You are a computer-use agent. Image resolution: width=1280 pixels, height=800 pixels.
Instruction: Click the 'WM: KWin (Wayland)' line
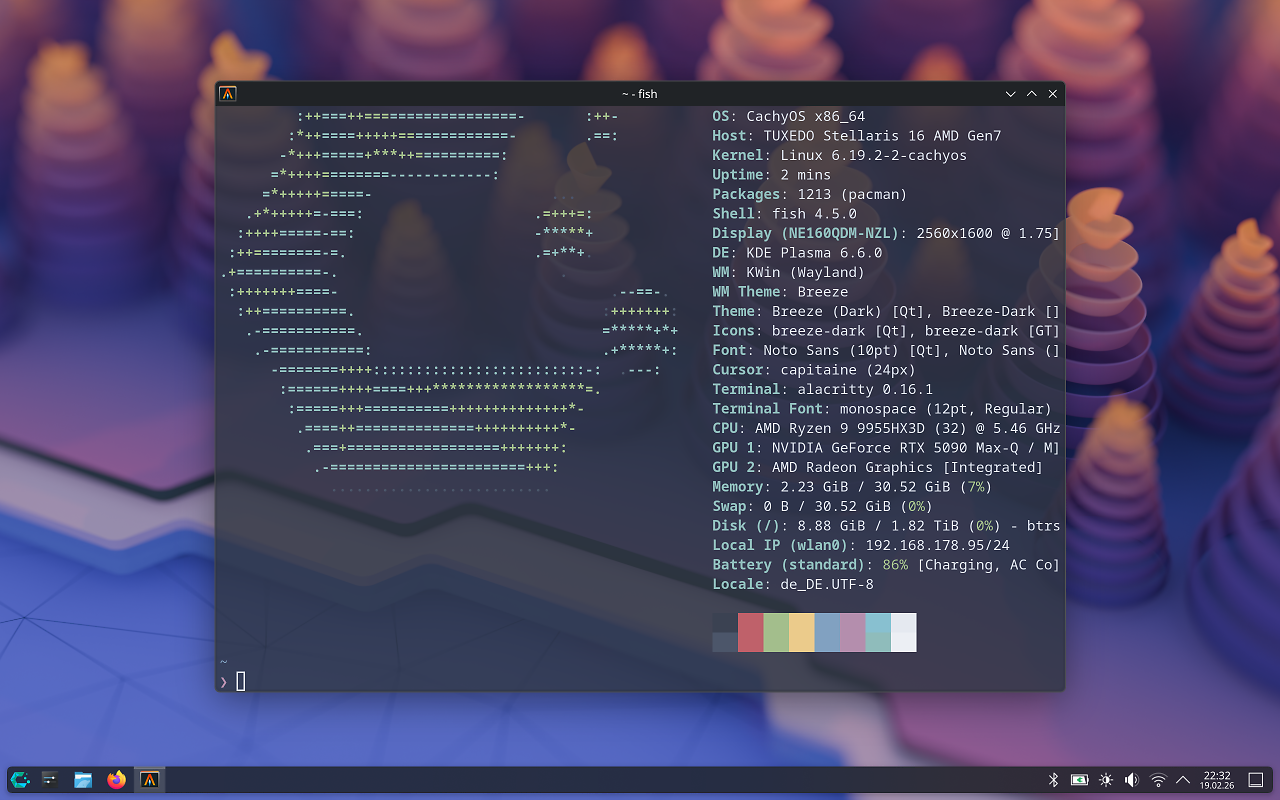pyautogui.click(x=788, y=272)
